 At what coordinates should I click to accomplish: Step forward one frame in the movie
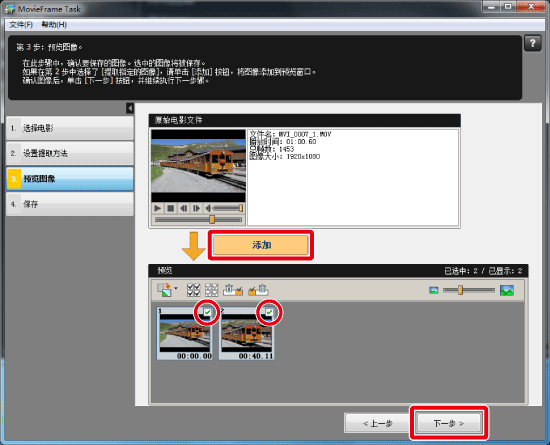point(196,208)
